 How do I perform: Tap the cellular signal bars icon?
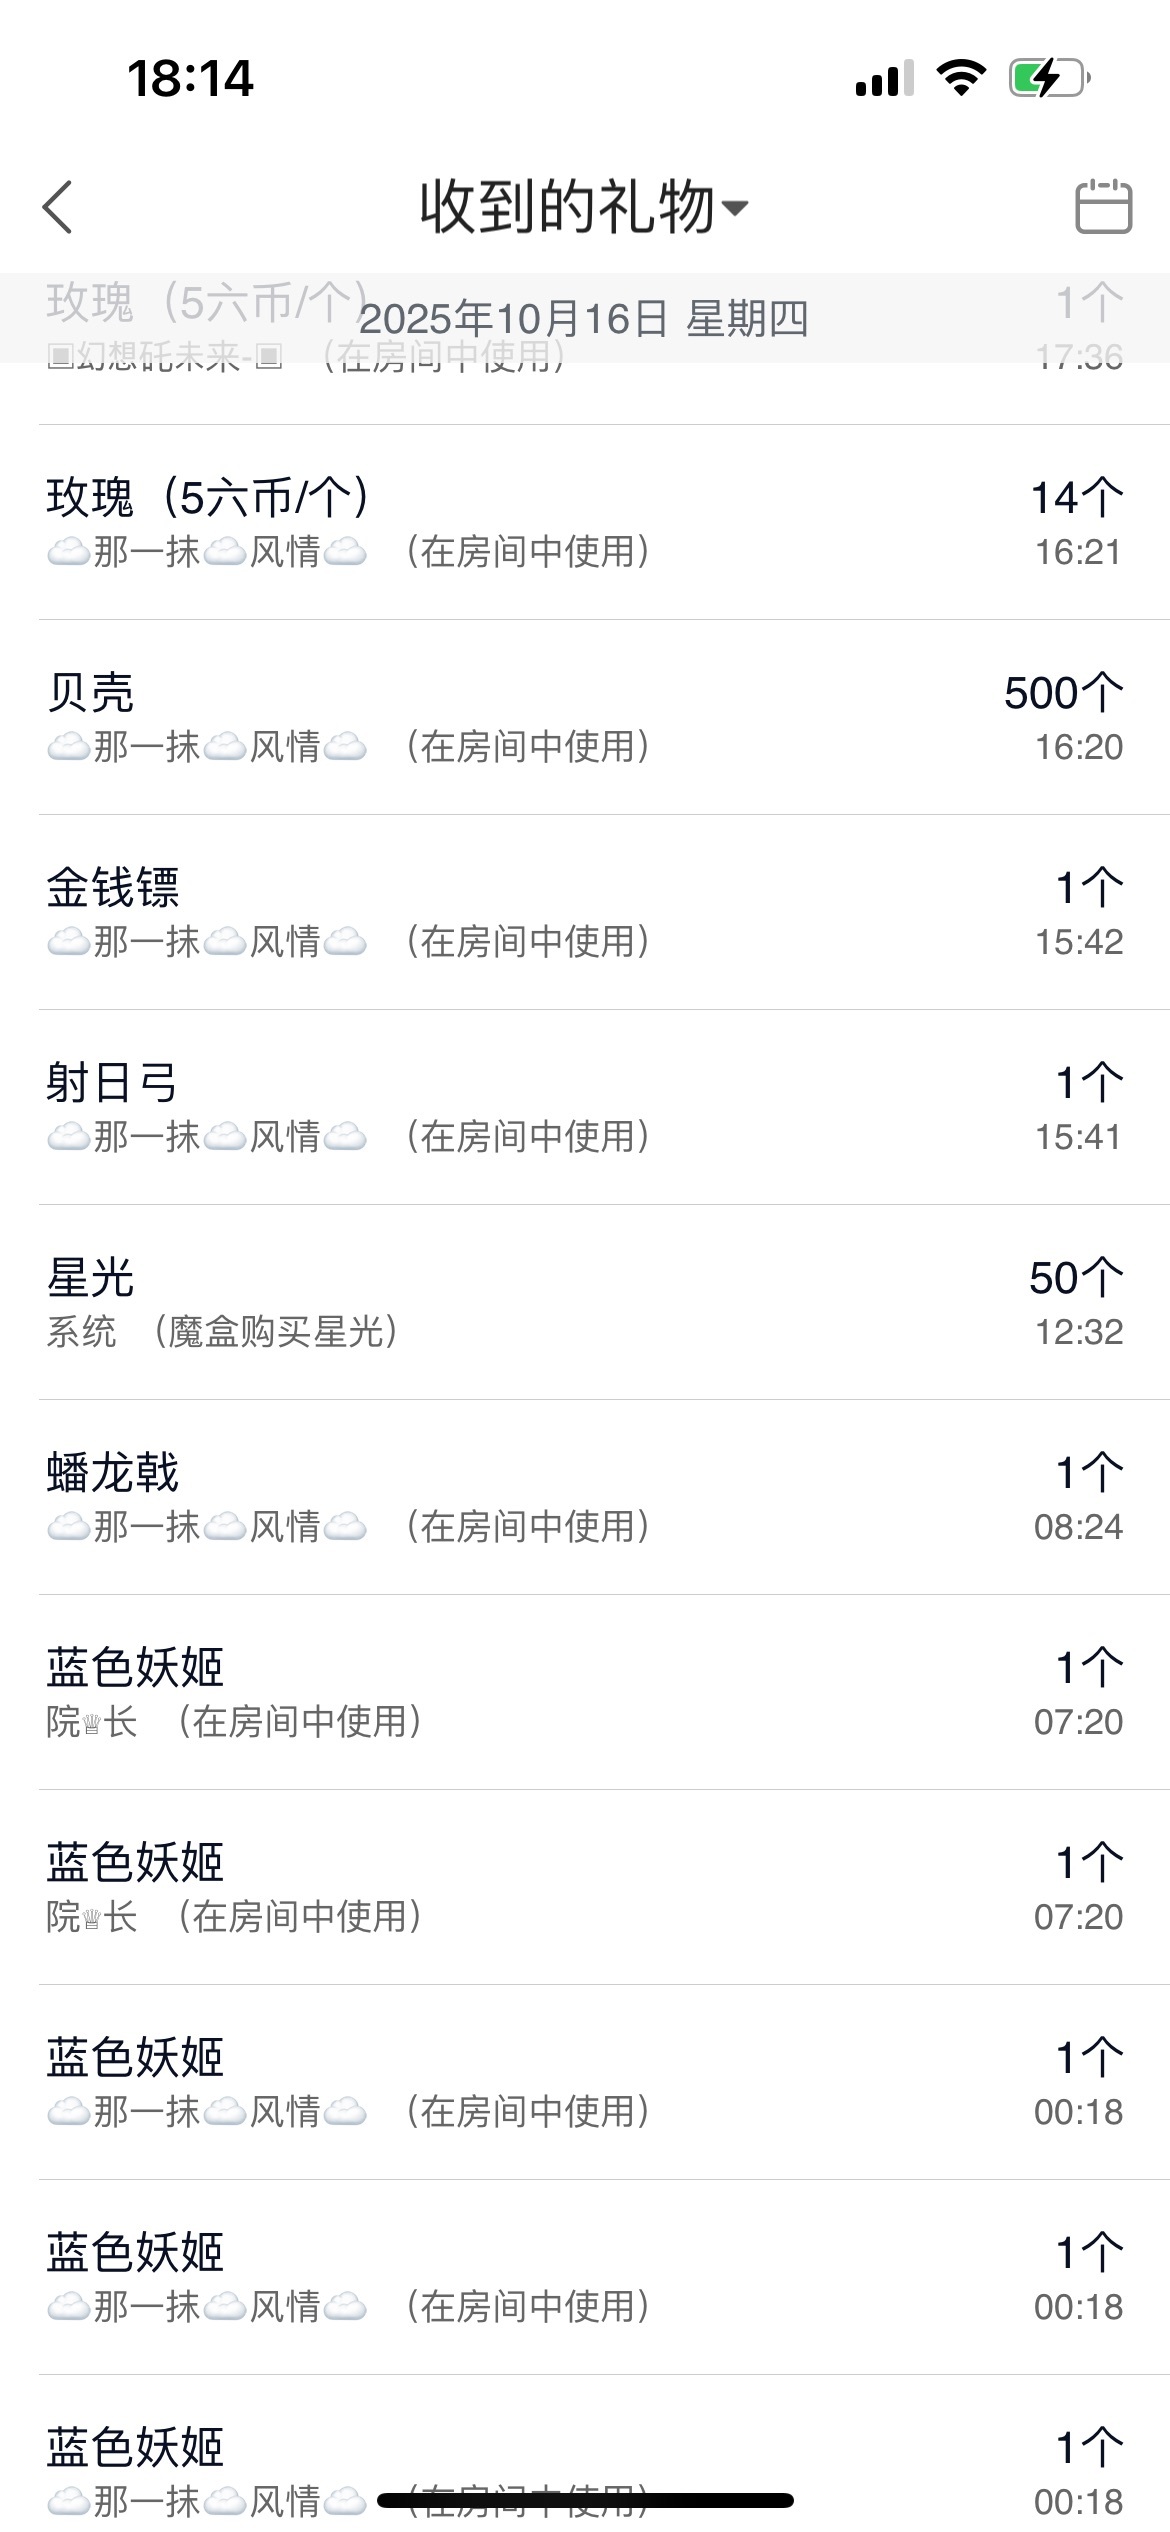click(884, 78)
